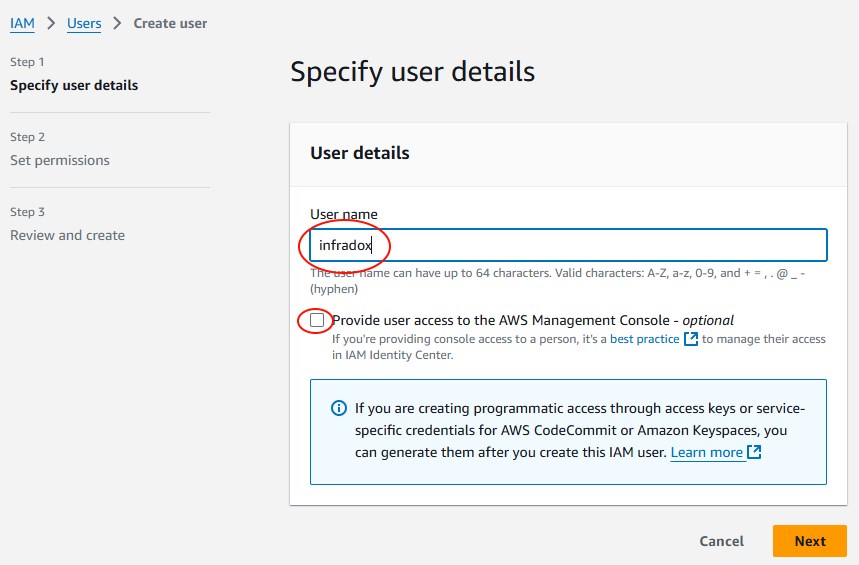Enable AWS Management Console access checkbox
Viewport: 859px width, 565px height.
(x=317, y=320)
